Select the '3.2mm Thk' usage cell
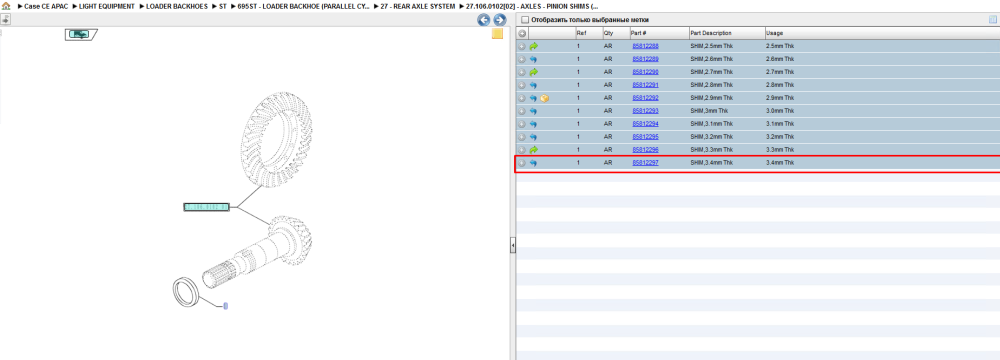Viewport: 1000px width, 360px height. 780,137
